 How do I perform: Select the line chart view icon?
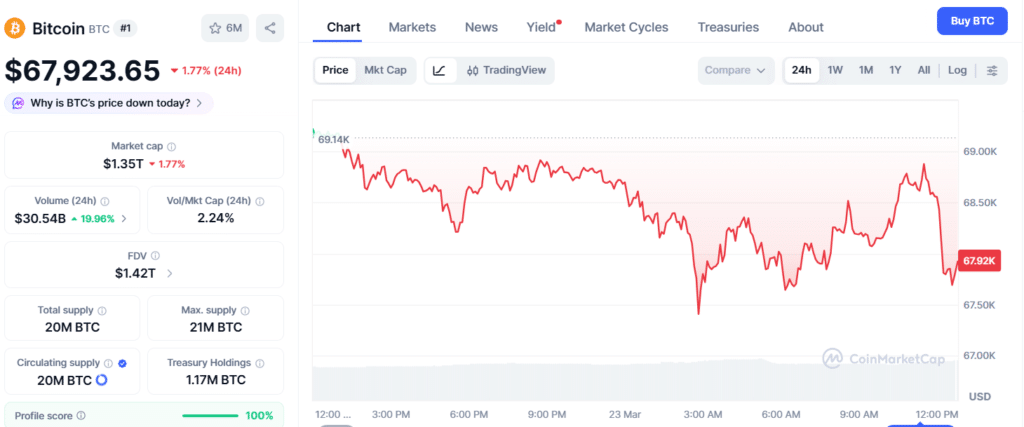(439, 70)
